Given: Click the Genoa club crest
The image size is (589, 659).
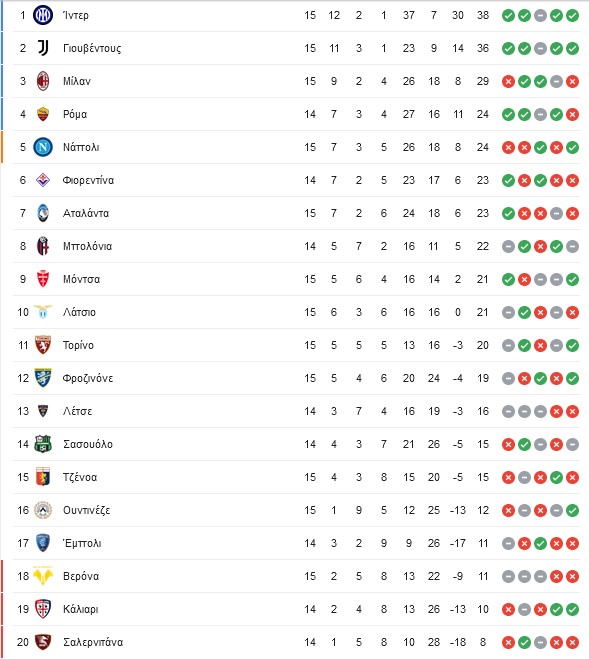Looking at the screenshot, I should click(43, 477).
